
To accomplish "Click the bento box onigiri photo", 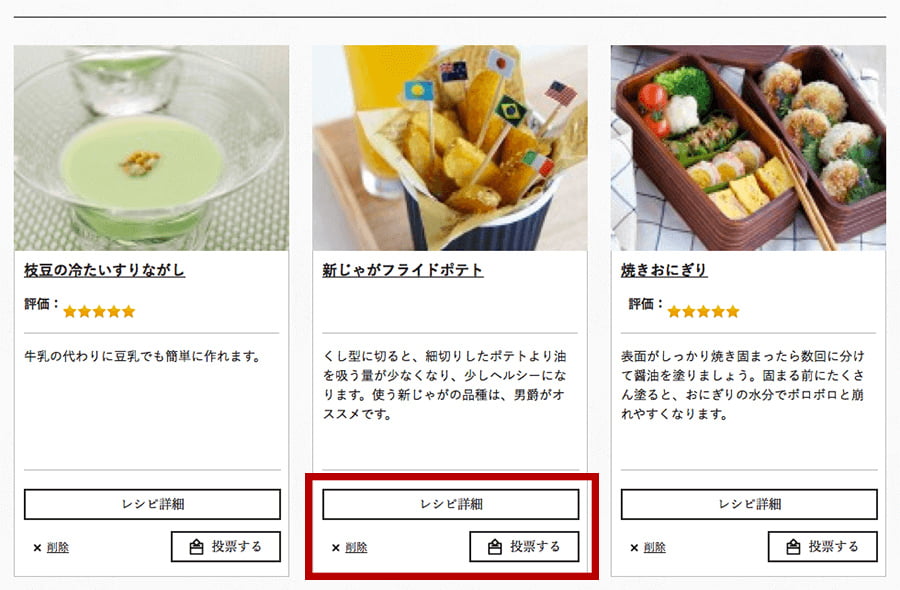I will (x=748, y=148).
